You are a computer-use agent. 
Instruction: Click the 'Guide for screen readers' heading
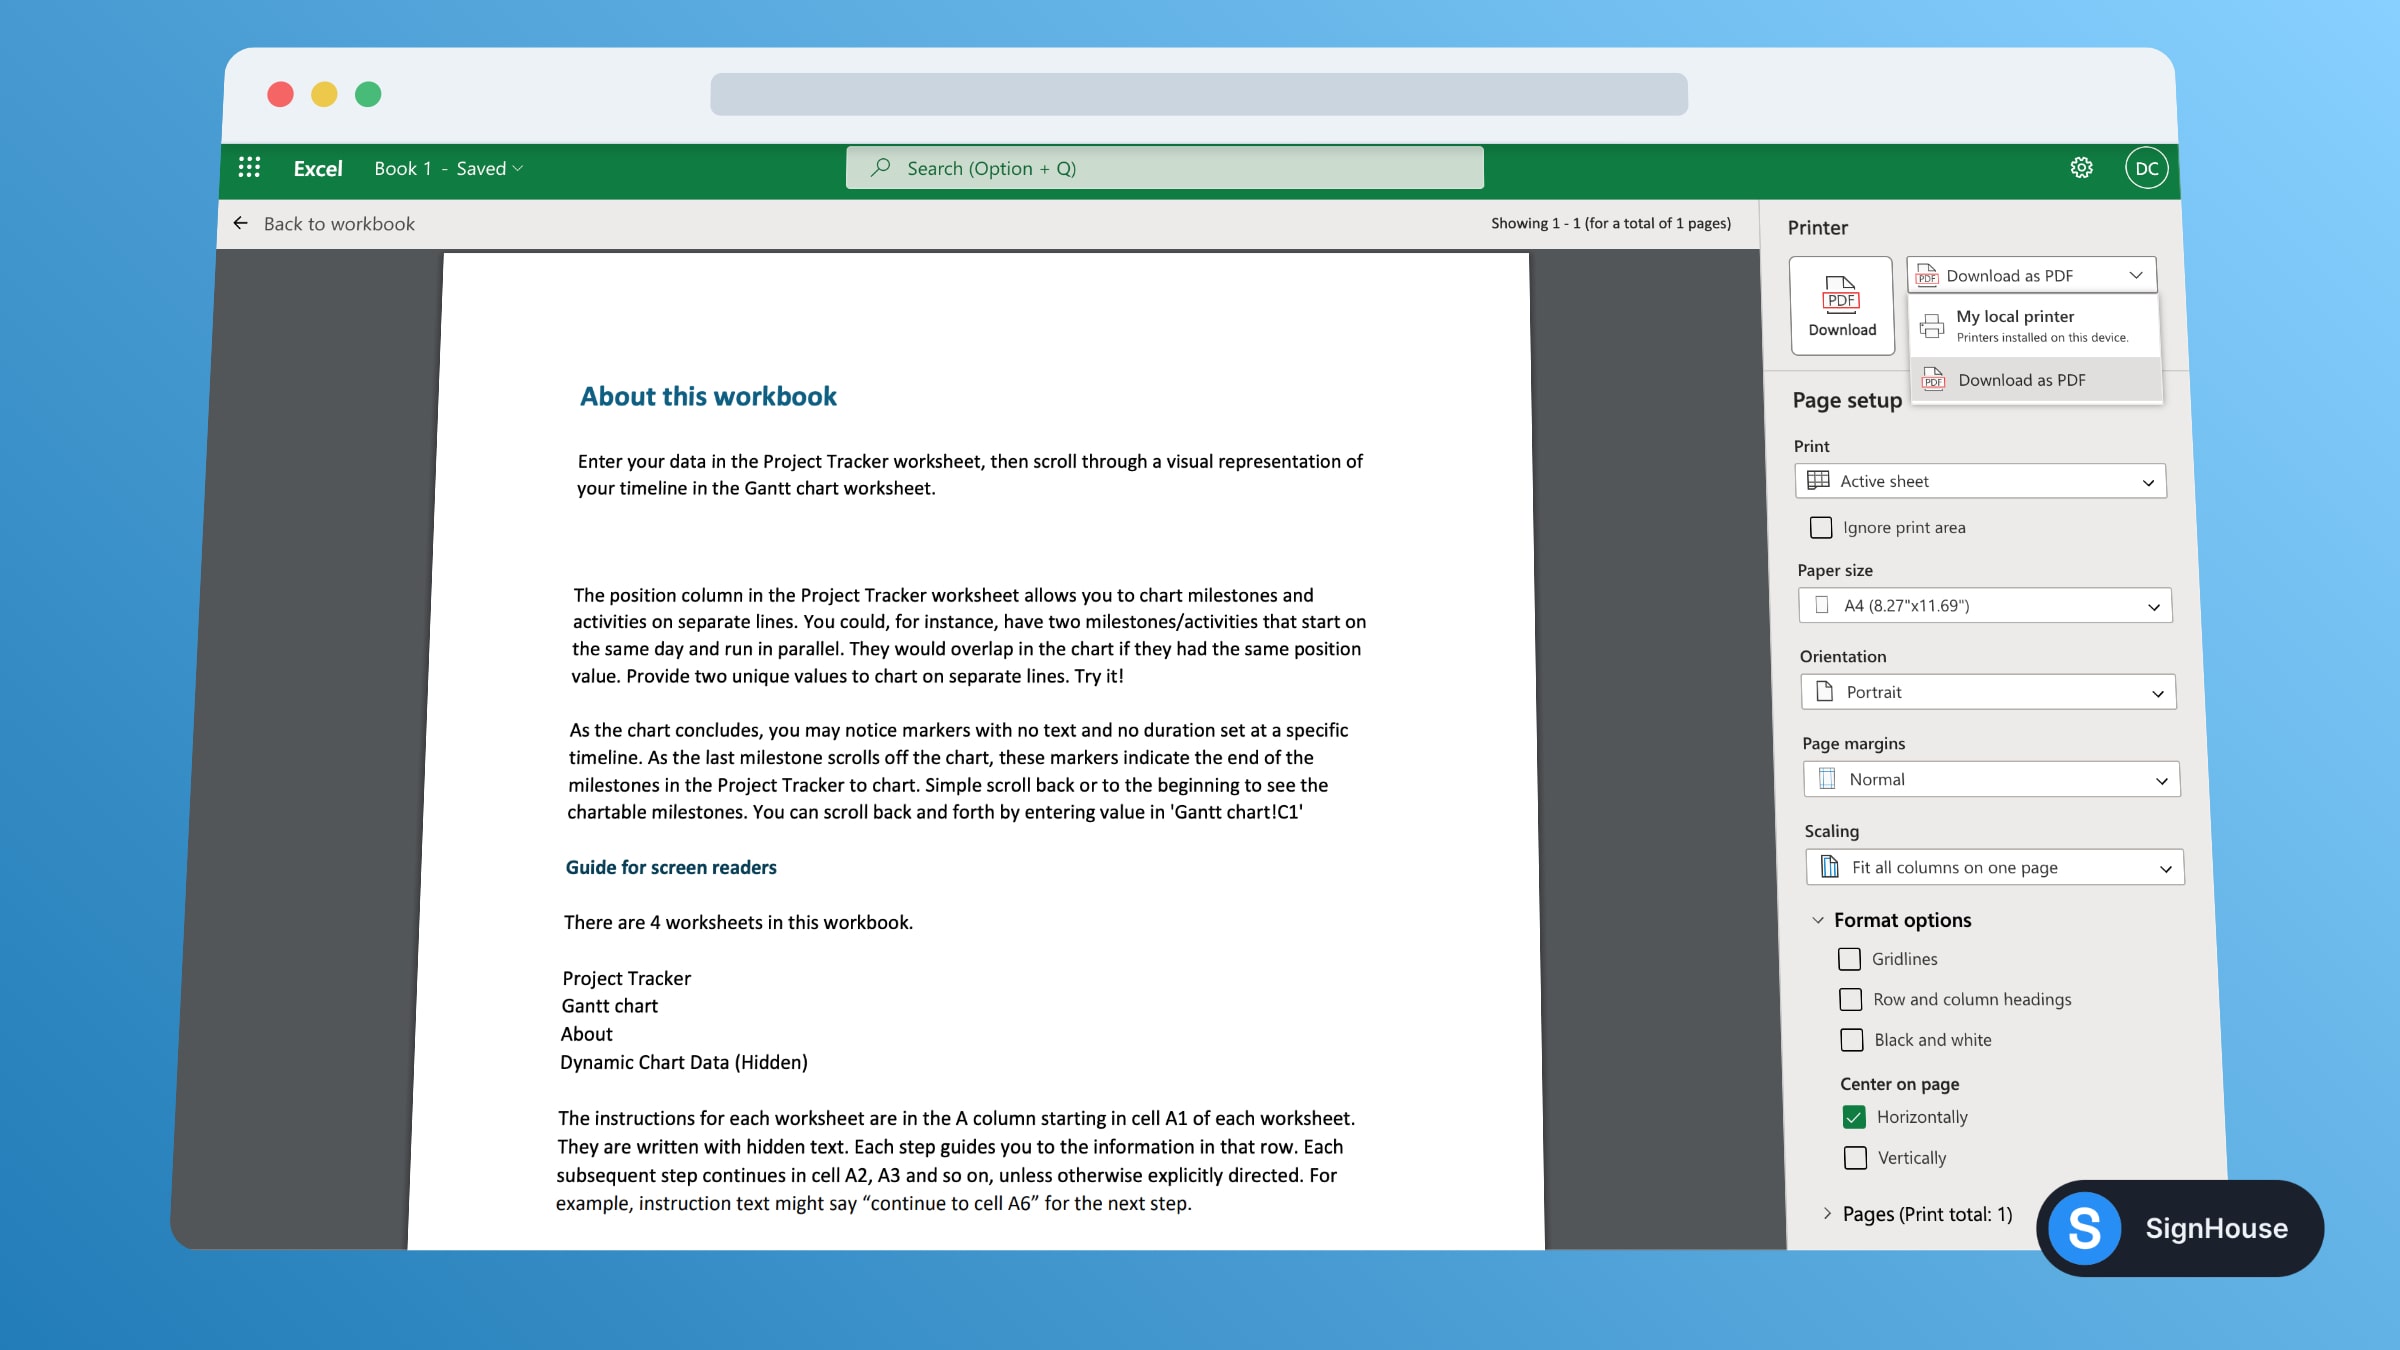(671, 867)
